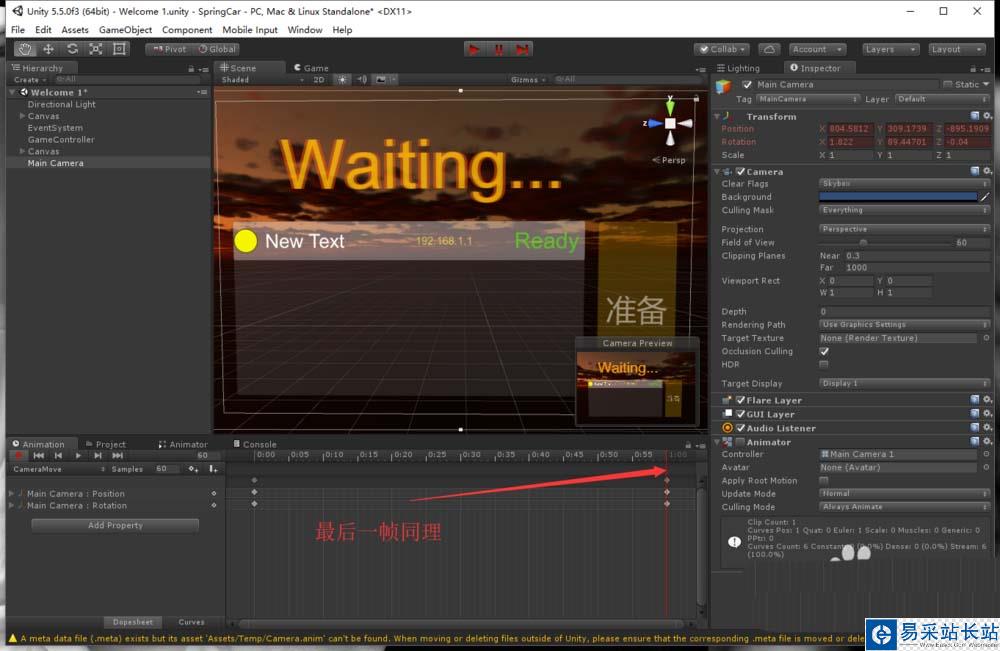1000x651 pixels.
Task: Open Target Display dropdown
Action: click(x=904, y=383)
